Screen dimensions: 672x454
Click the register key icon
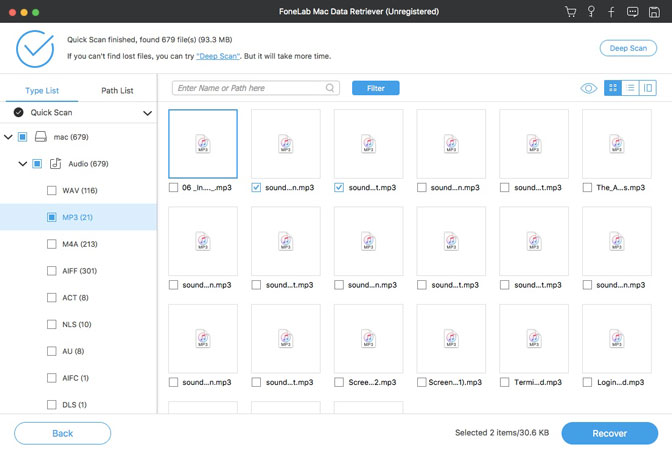pos(591,12)
